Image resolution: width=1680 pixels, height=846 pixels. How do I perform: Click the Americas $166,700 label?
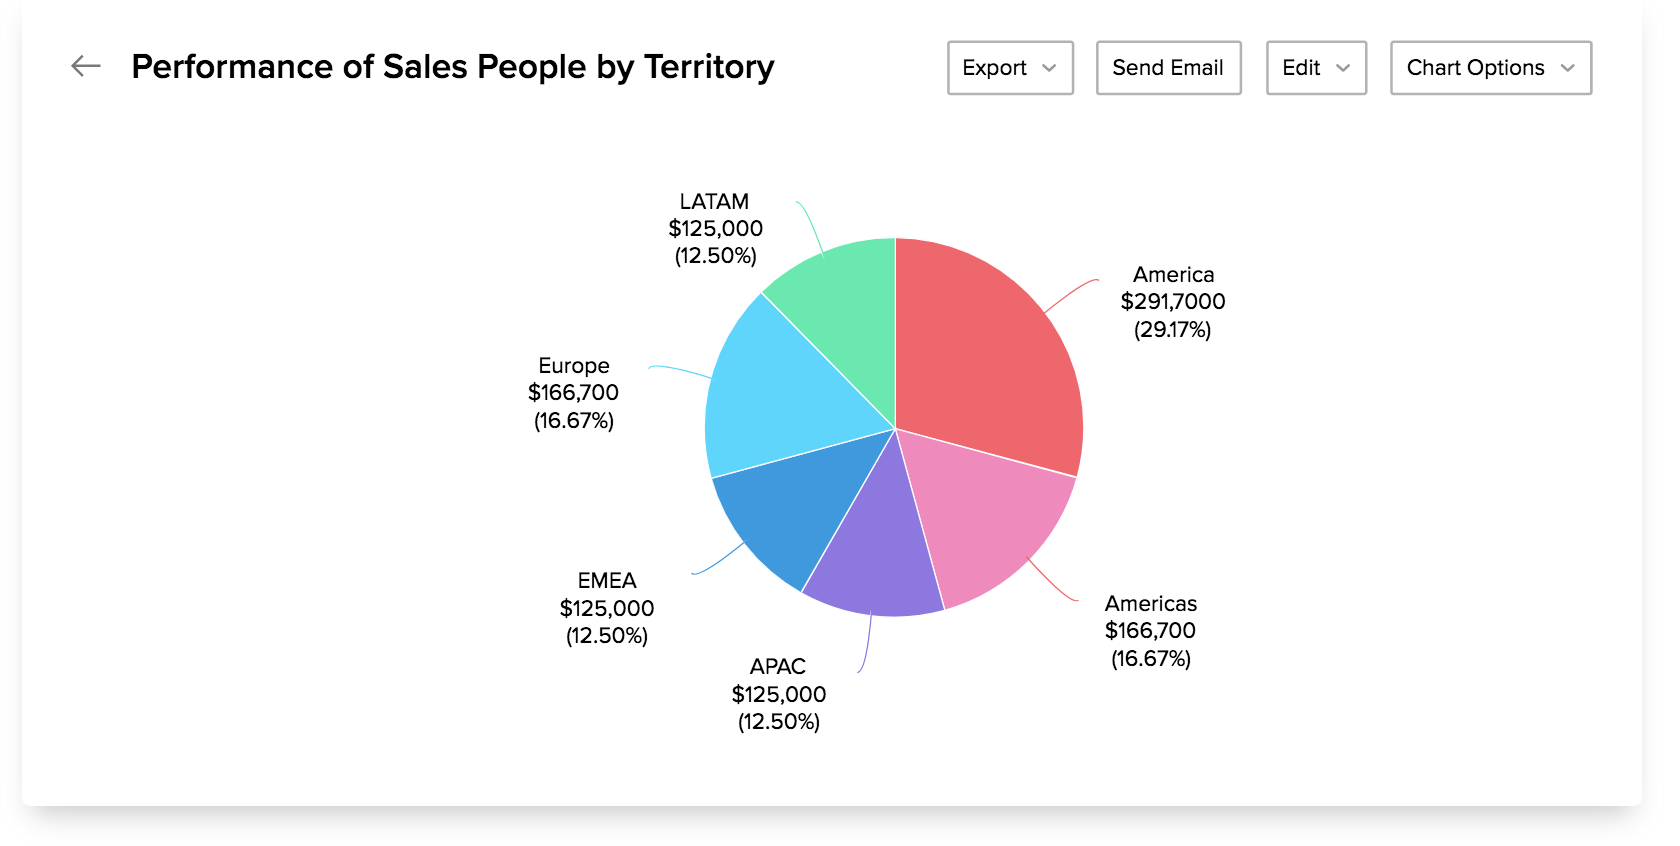tap(1150, 631)
